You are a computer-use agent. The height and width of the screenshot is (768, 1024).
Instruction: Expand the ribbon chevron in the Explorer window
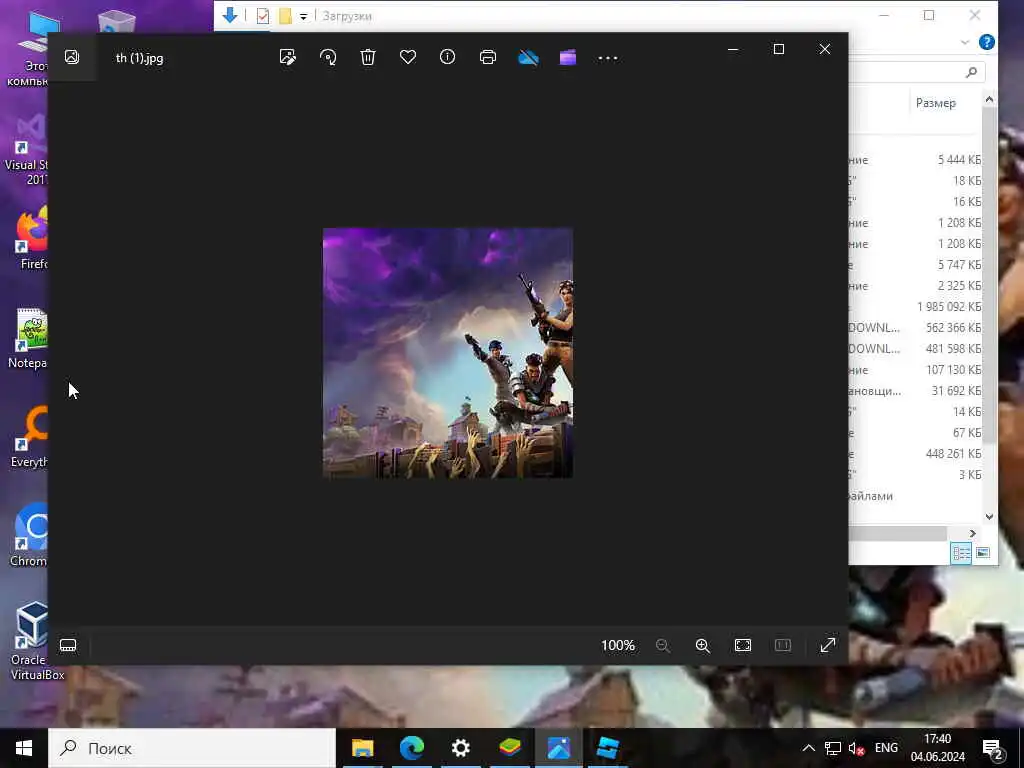(965, 42)
